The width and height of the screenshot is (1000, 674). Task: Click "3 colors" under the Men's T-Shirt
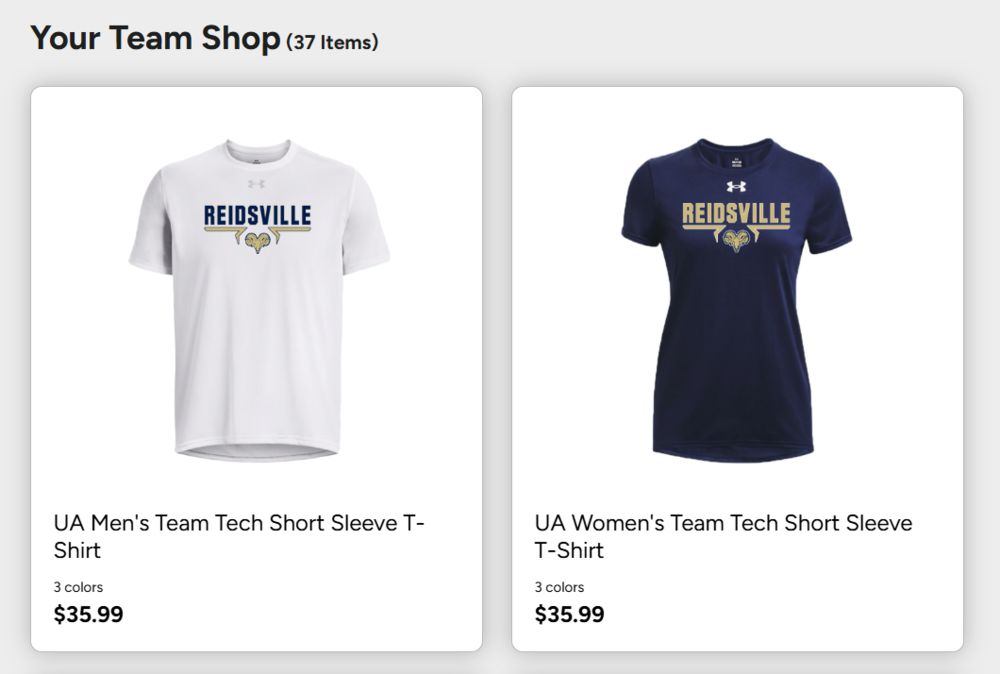(78, 587)
